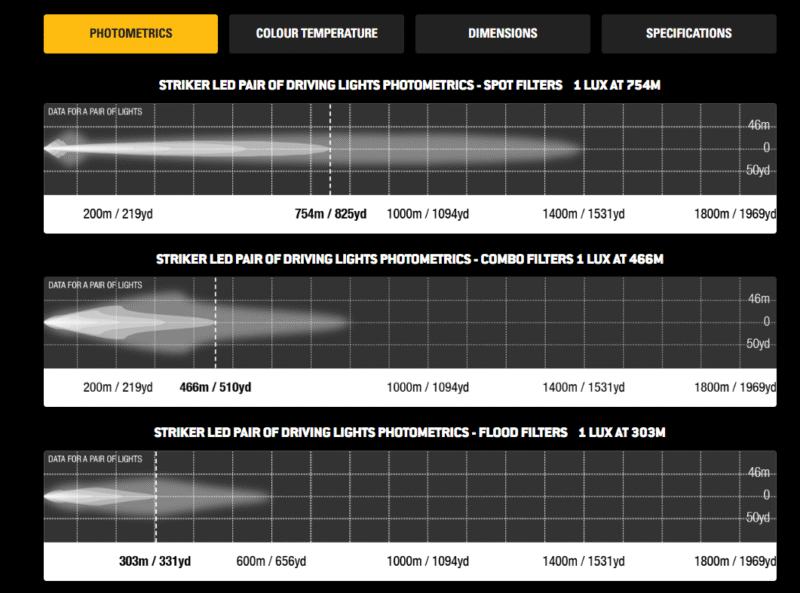Viewport: 800px width, 593px height.
Task: Click the 1400m / 1531yd label in flood chart
Action: point(583,561)
